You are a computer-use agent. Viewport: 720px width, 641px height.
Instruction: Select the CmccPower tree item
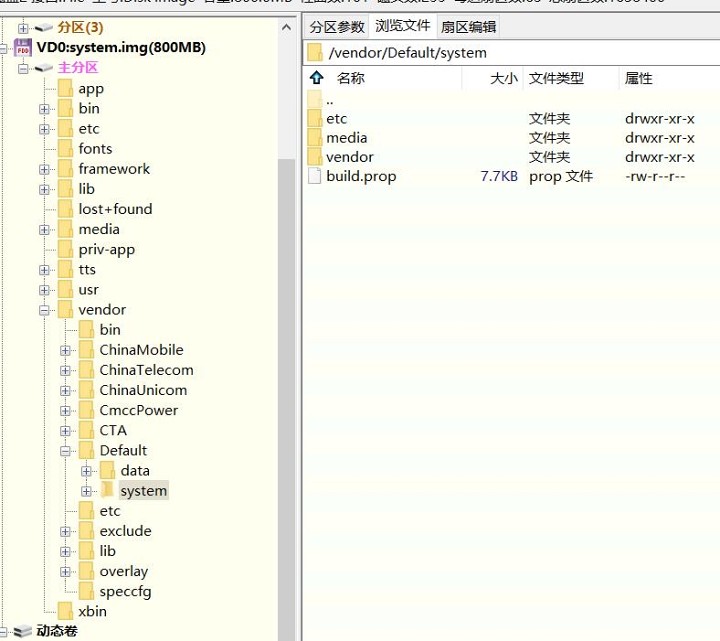(x=139, y=410)
